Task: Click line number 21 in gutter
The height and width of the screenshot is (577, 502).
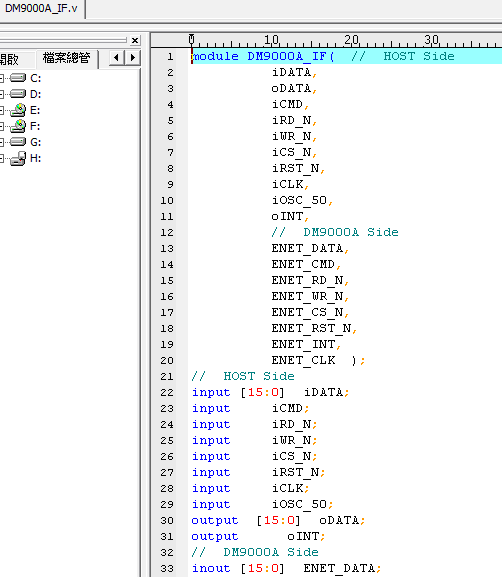Action: [x=167, y=376]
